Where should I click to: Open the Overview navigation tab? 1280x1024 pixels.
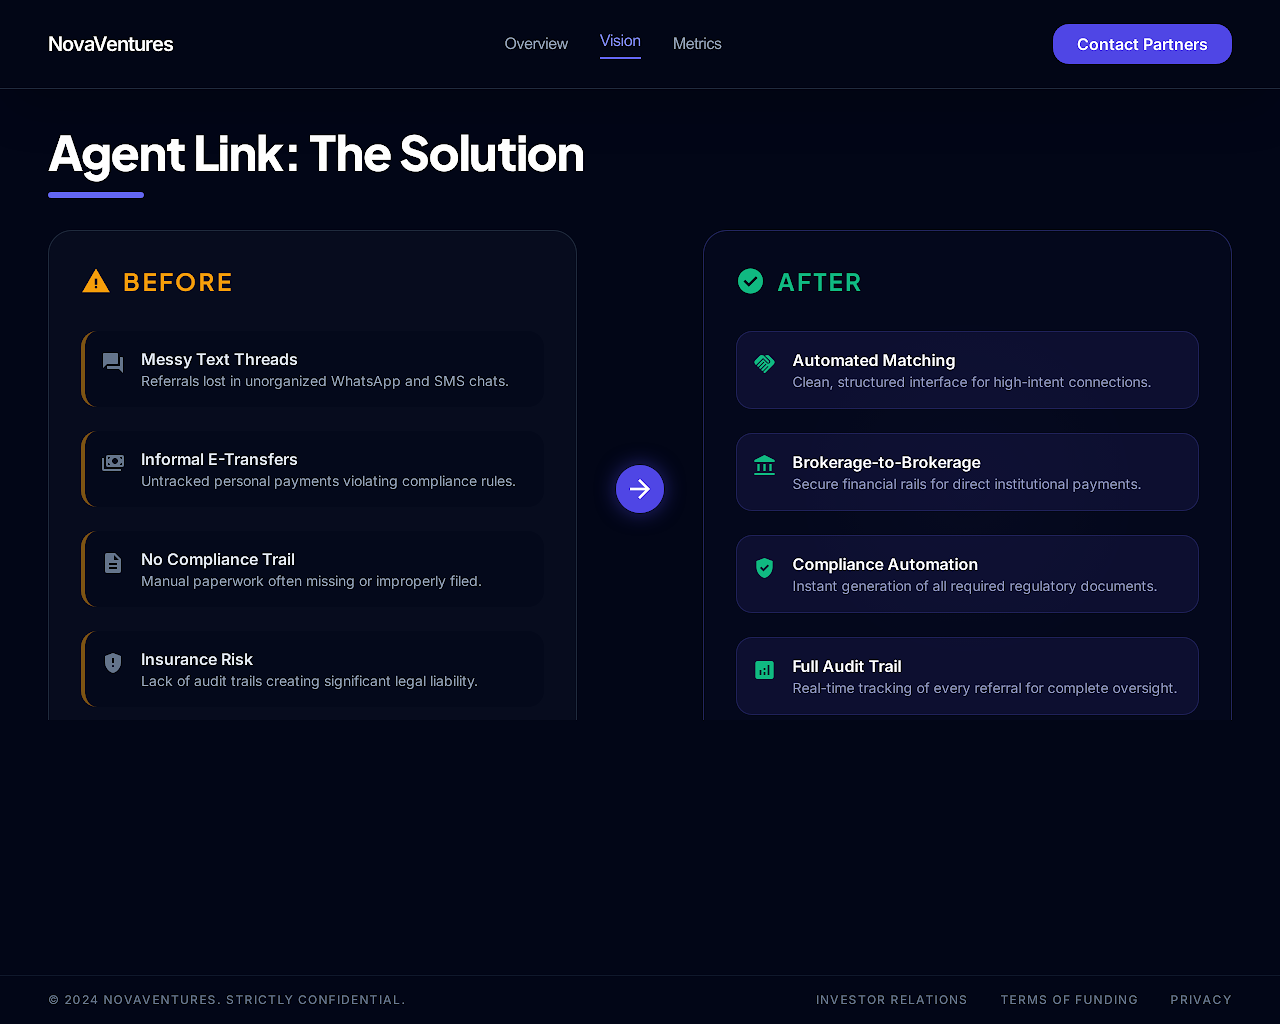[536, 44]
